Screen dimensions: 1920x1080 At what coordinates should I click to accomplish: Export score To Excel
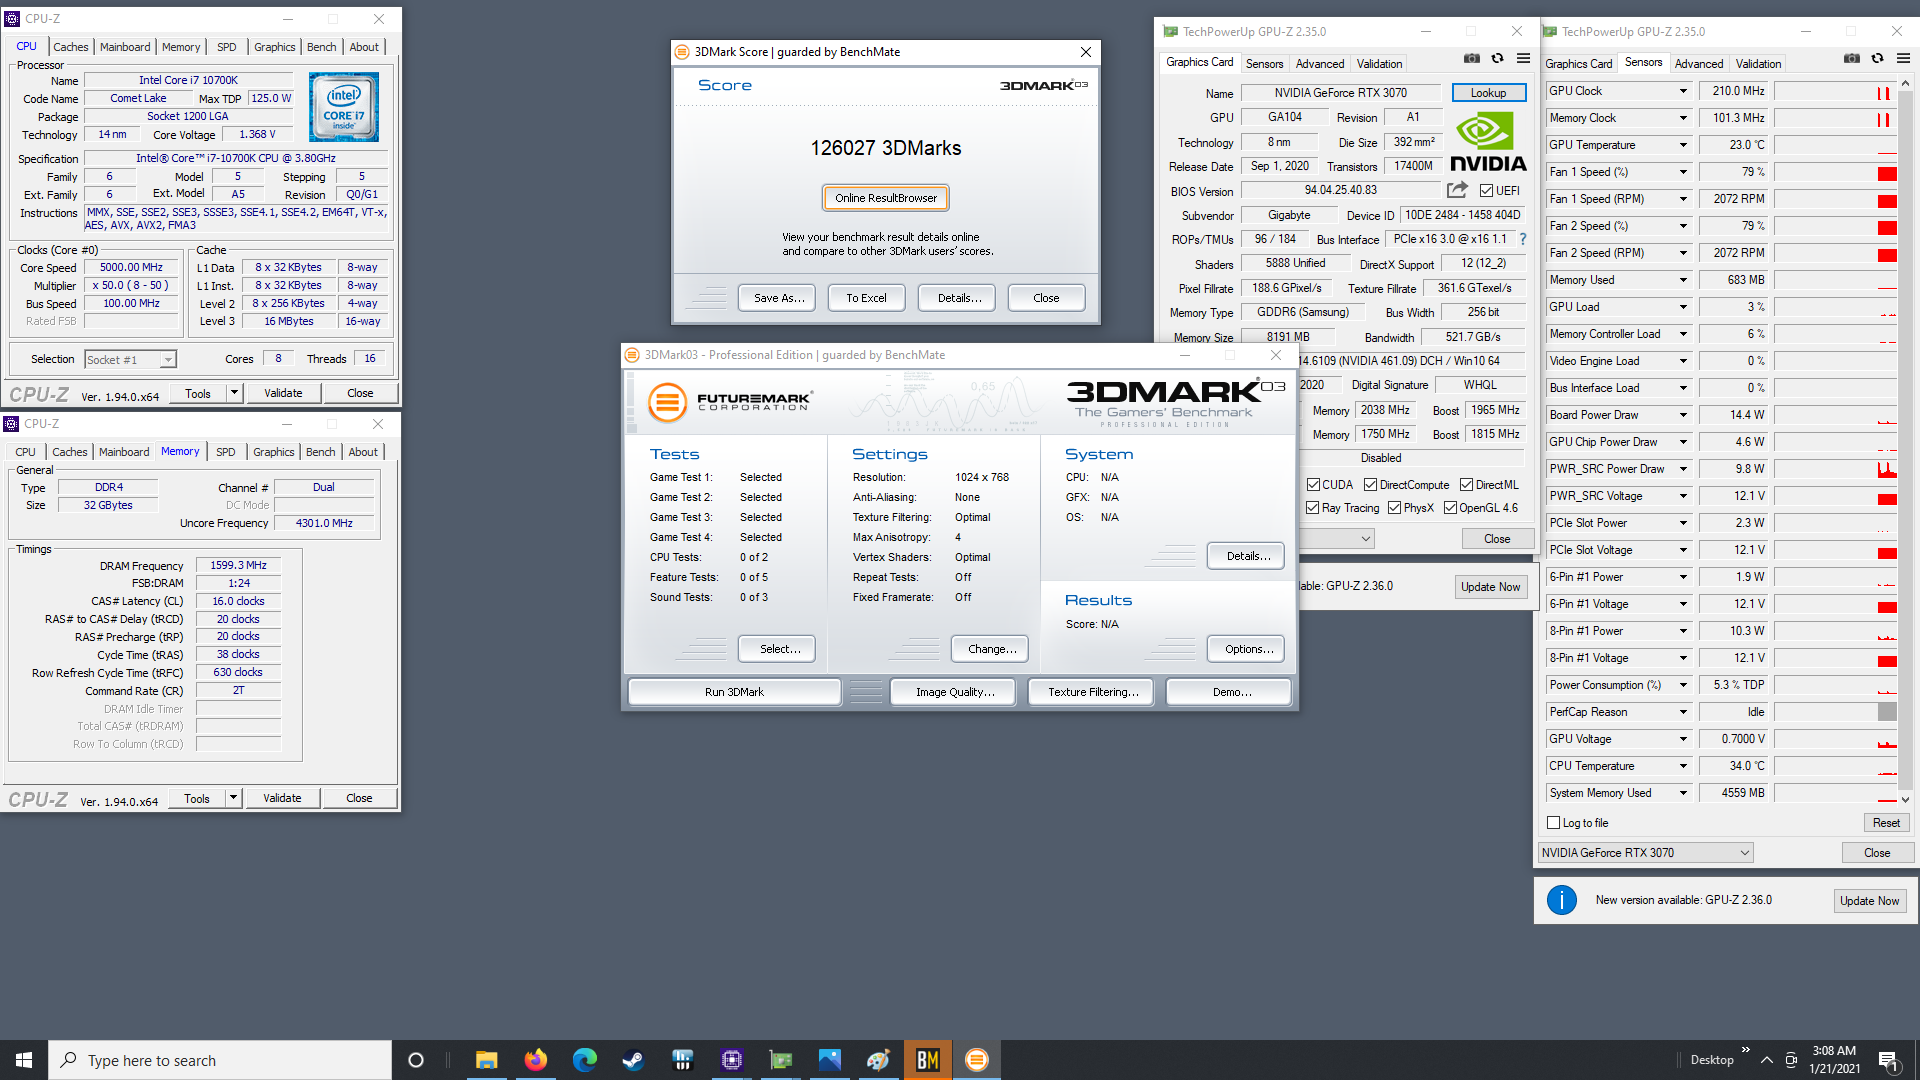(866, 298)
